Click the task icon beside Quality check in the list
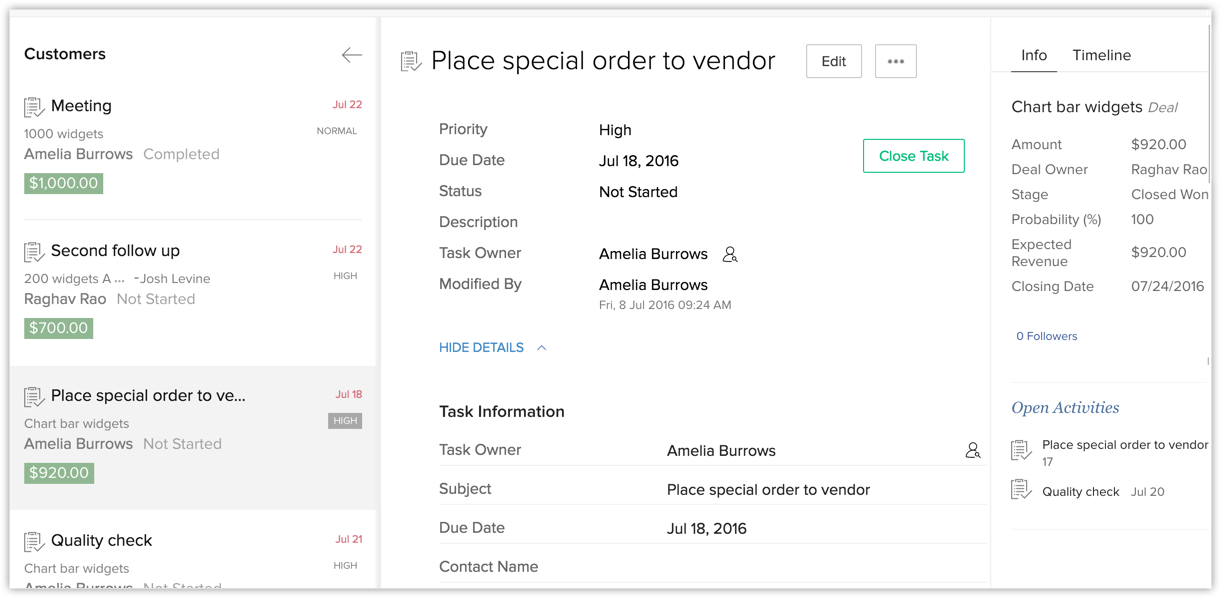The image size is (1221, 598). click(x=34, y=542)
